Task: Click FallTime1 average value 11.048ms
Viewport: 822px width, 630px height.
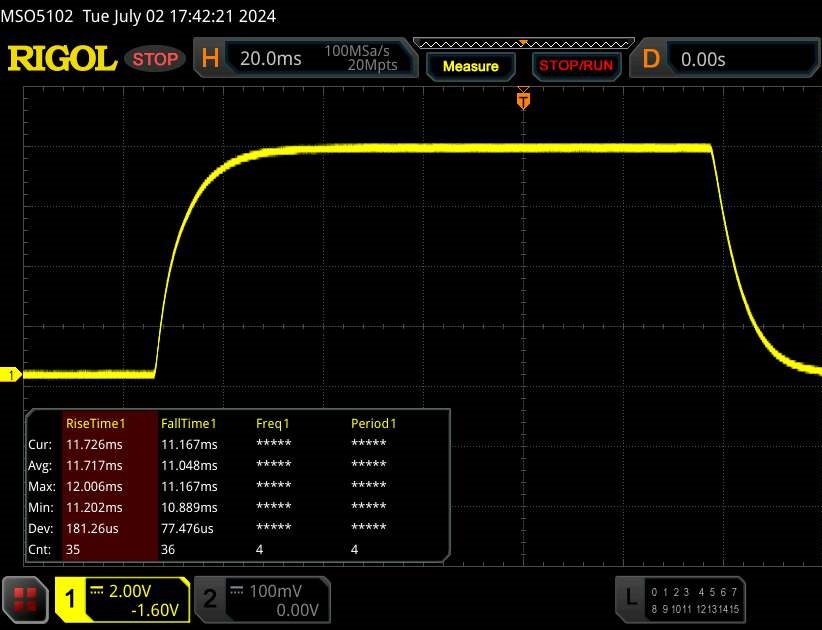Action: (189, 465)
